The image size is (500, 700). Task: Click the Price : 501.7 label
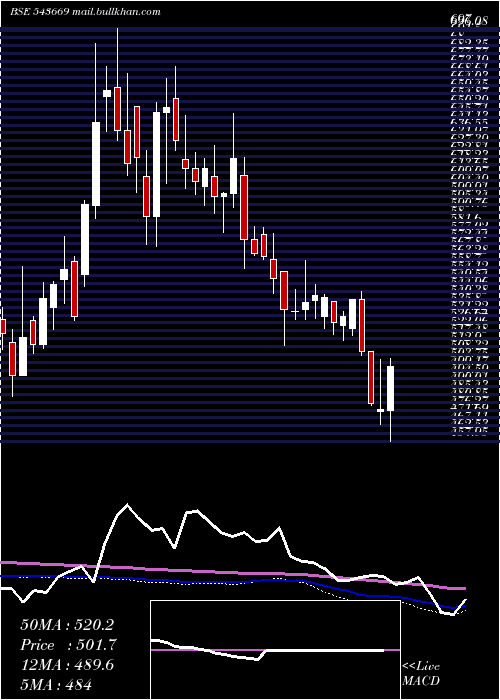click(69, 645)
